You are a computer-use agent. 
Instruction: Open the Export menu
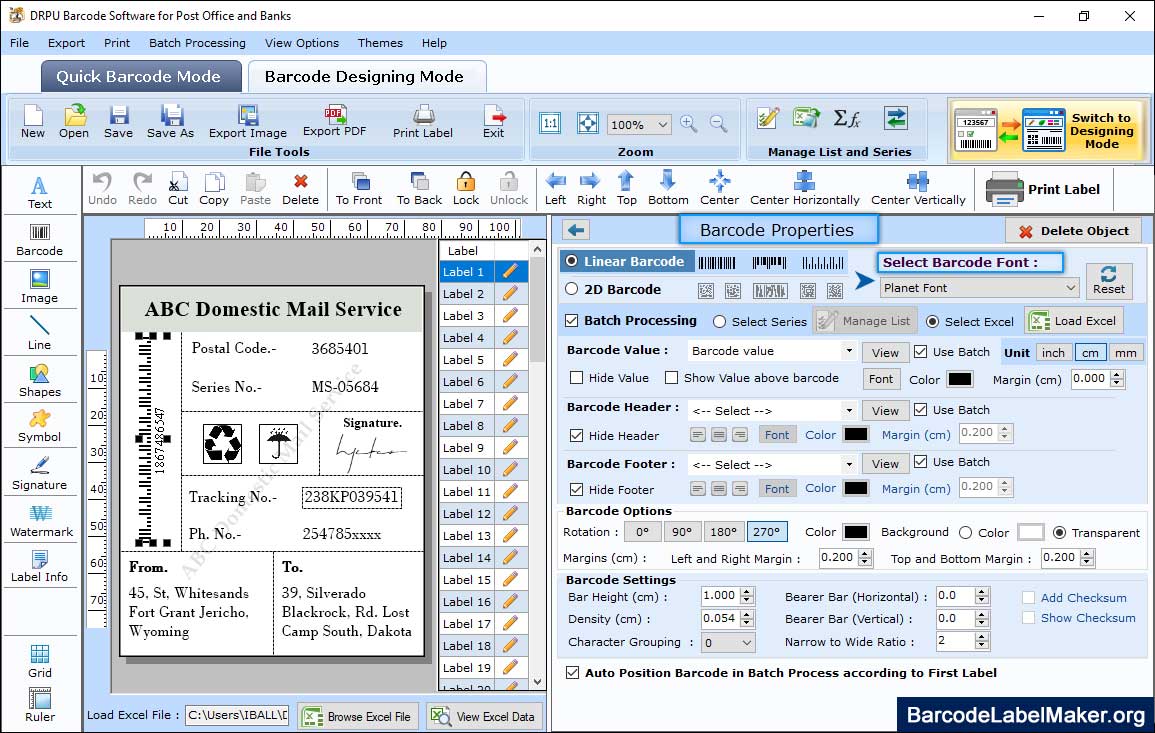tap(66, 43)
